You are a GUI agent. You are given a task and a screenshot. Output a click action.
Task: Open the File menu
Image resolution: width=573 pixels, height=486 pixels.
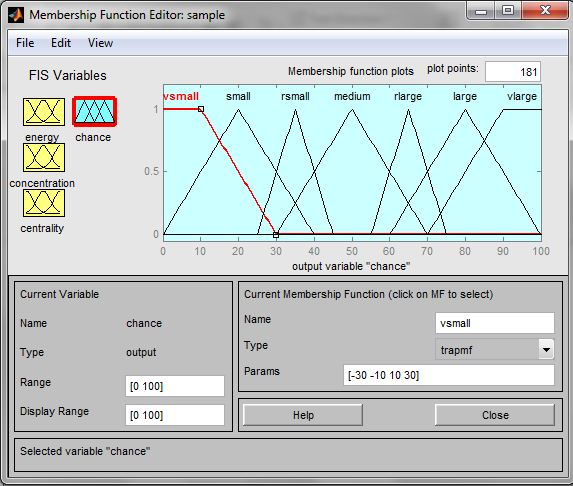coord(25,43)
